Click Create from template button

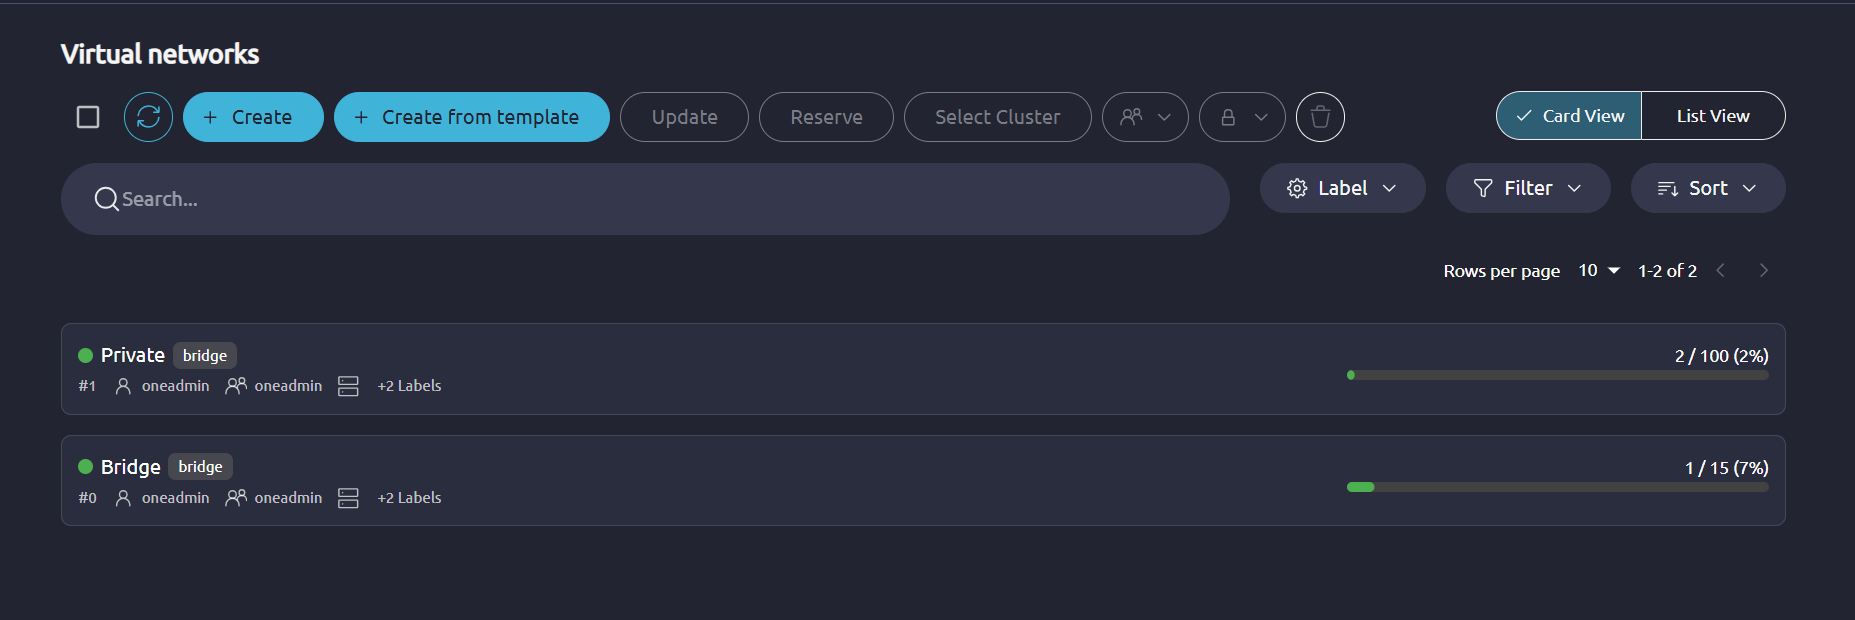tap(472, 117)
